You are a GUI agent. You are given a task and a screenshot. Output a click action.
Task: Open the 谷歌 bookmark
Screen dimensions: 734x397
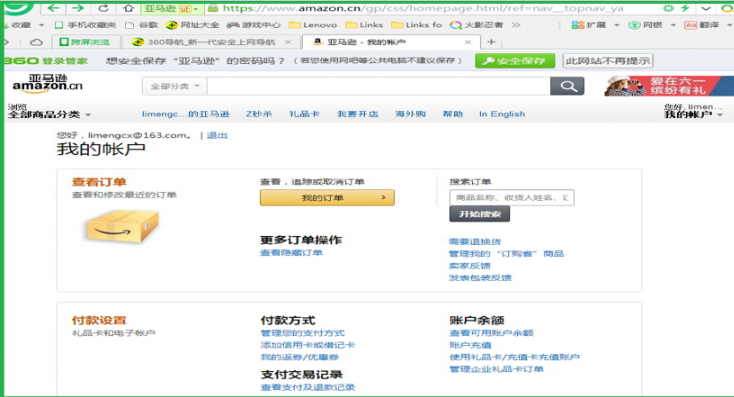143,25
